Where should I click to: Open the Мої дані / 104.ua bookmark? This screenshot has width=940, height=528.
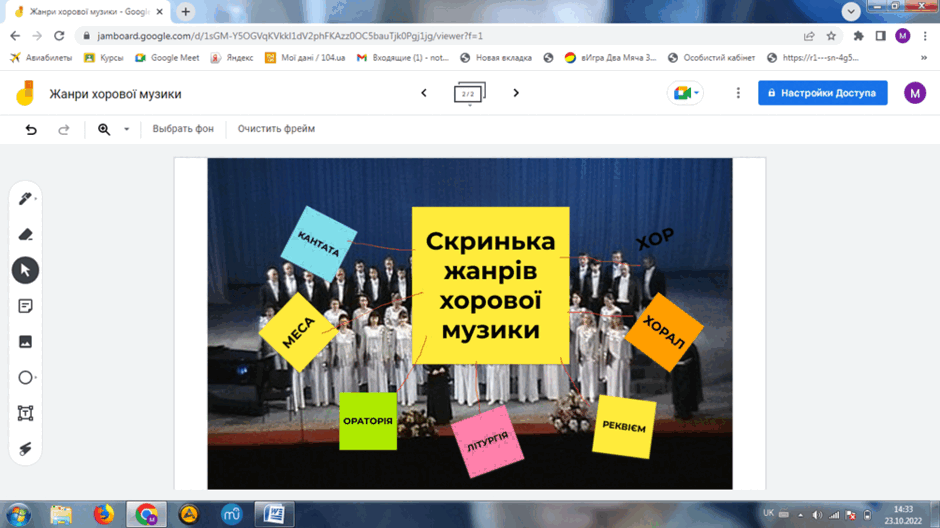[306, 58]
